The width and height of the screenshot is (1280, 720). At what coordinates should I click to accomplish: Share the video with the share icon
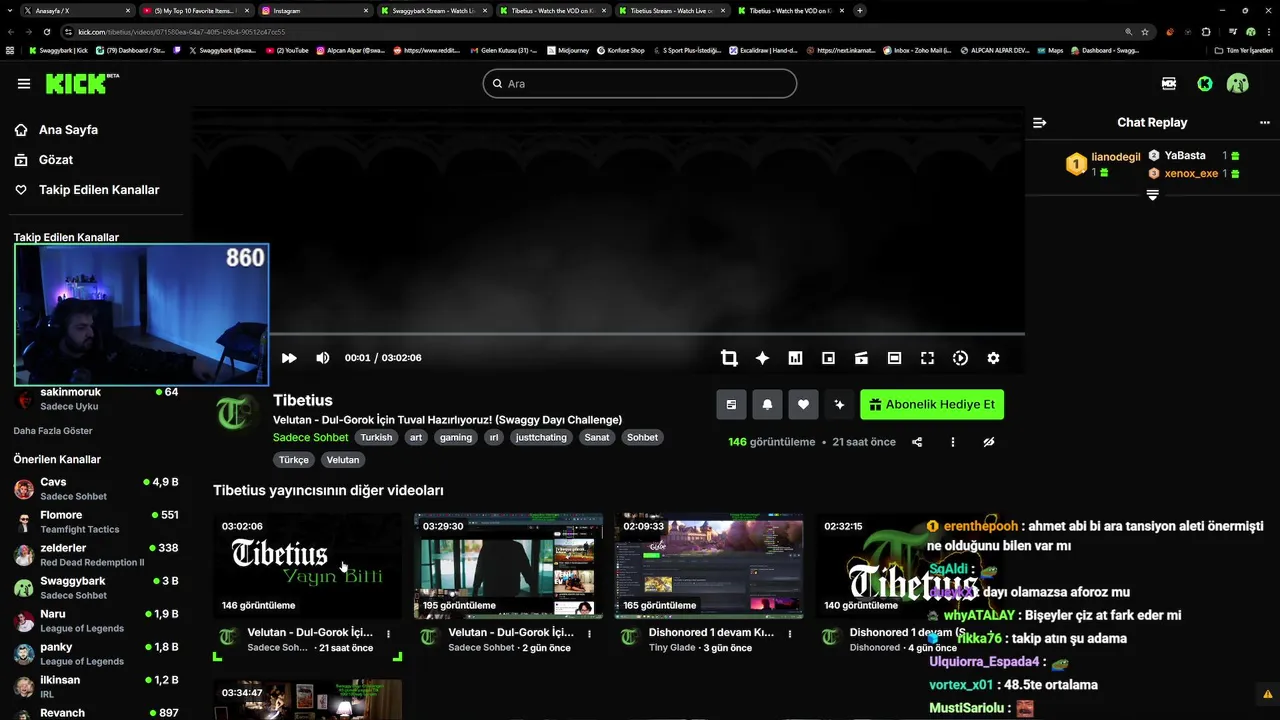coord(917,442)
